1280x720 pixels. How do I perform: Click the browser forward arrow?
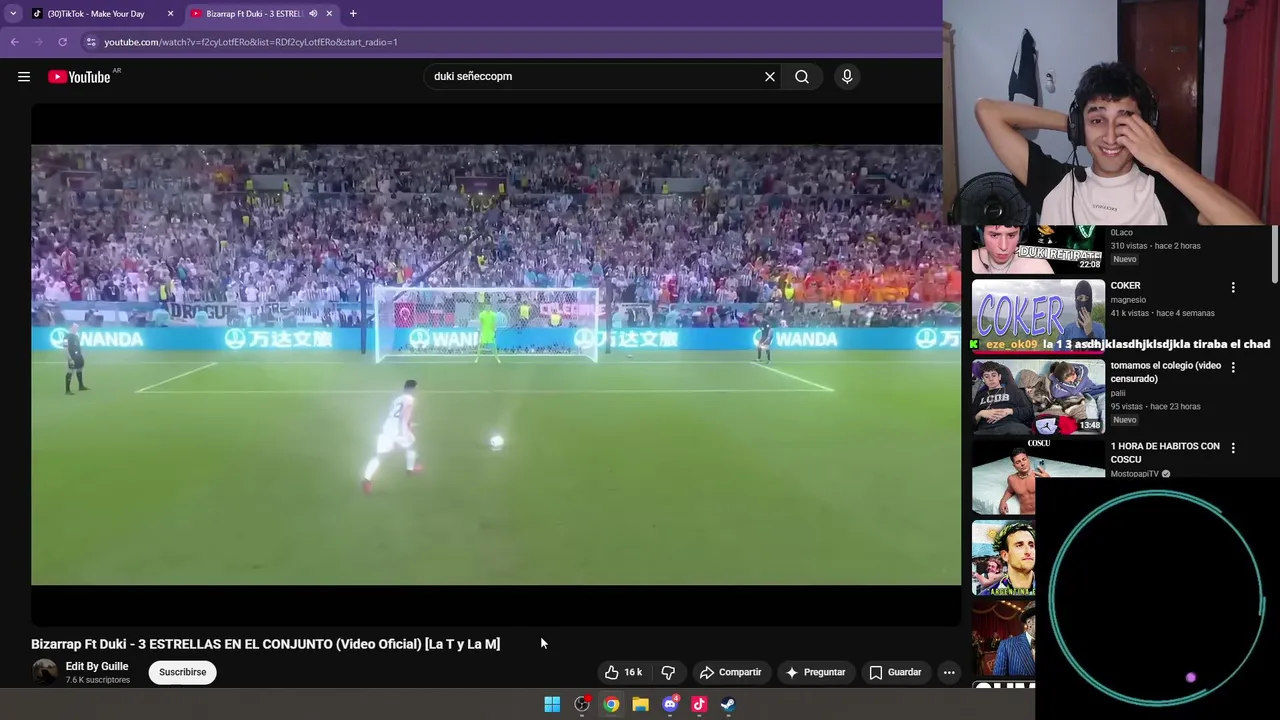(x=38, y=42)
